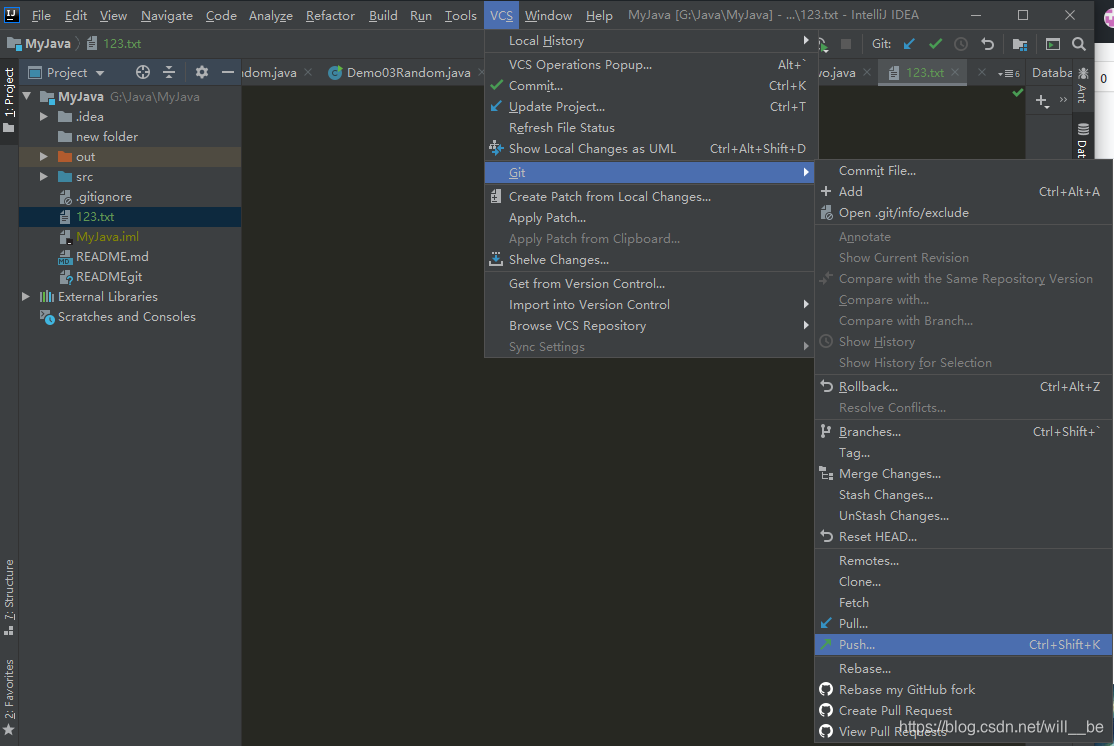Click the plus icon in Database panel
The width and height of the screenshot is (1114, 746).
1042,101
